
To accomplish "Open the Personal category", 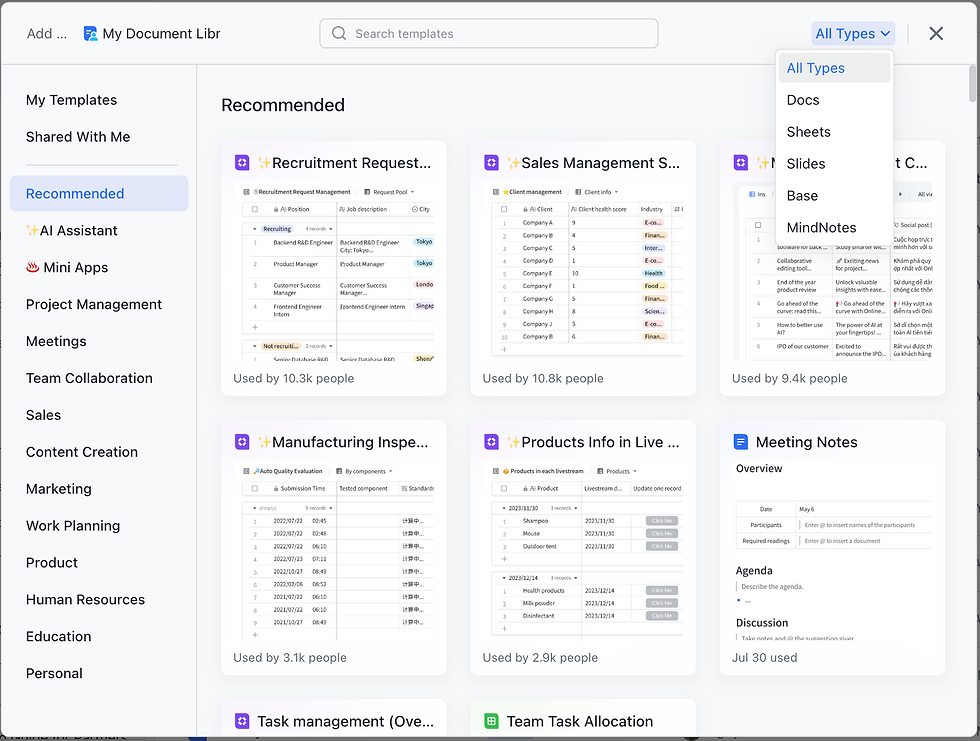I will [x=99, y=673].
